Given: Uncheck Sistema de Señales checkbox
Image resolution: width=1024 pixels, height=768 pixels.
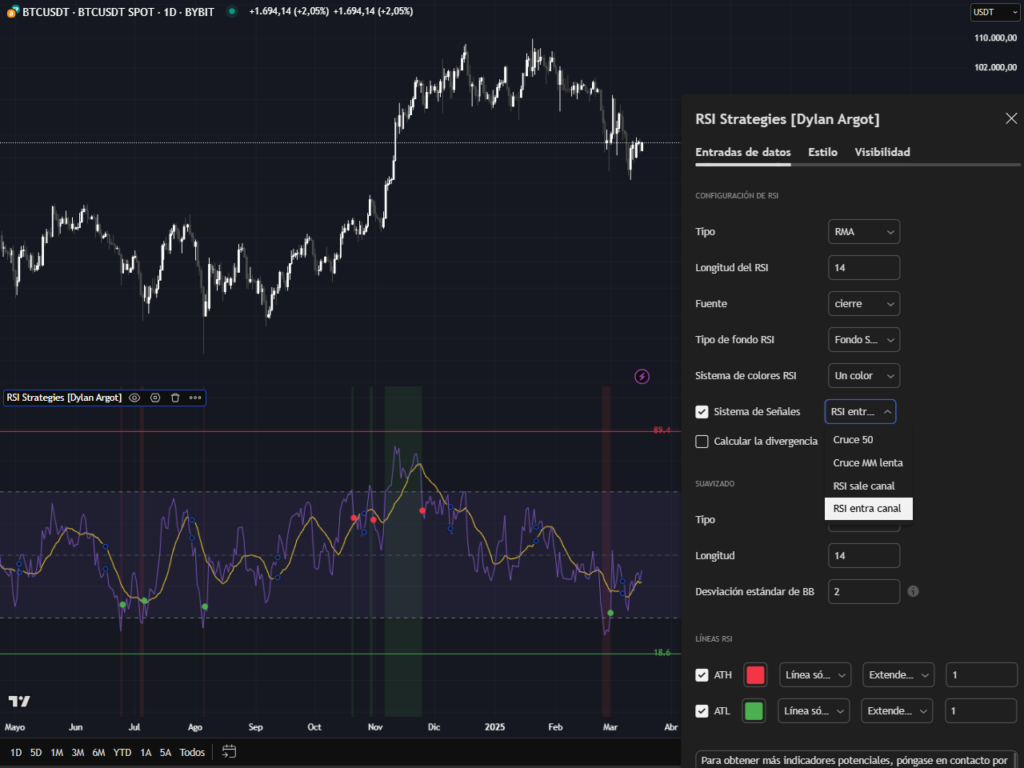Looking at the screenshot, I should pos(702,411).
